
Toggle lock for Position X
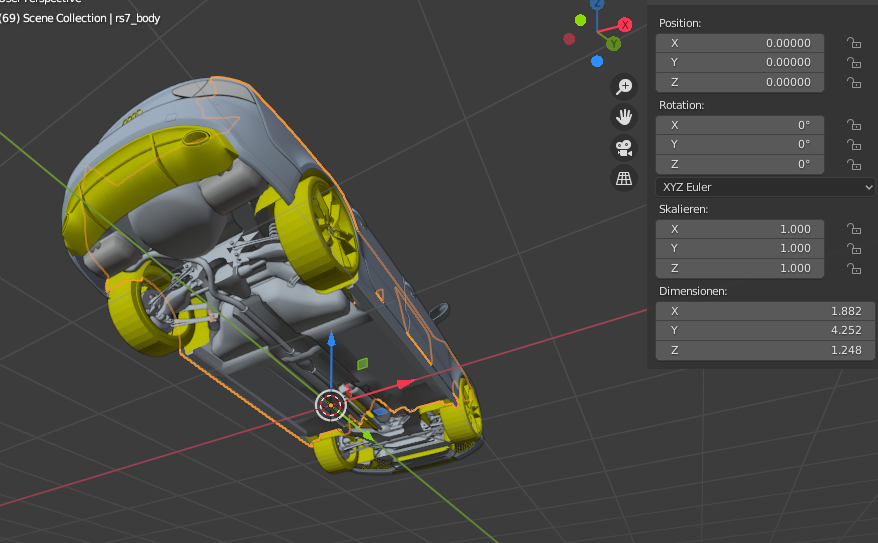[x=853, y=43]
